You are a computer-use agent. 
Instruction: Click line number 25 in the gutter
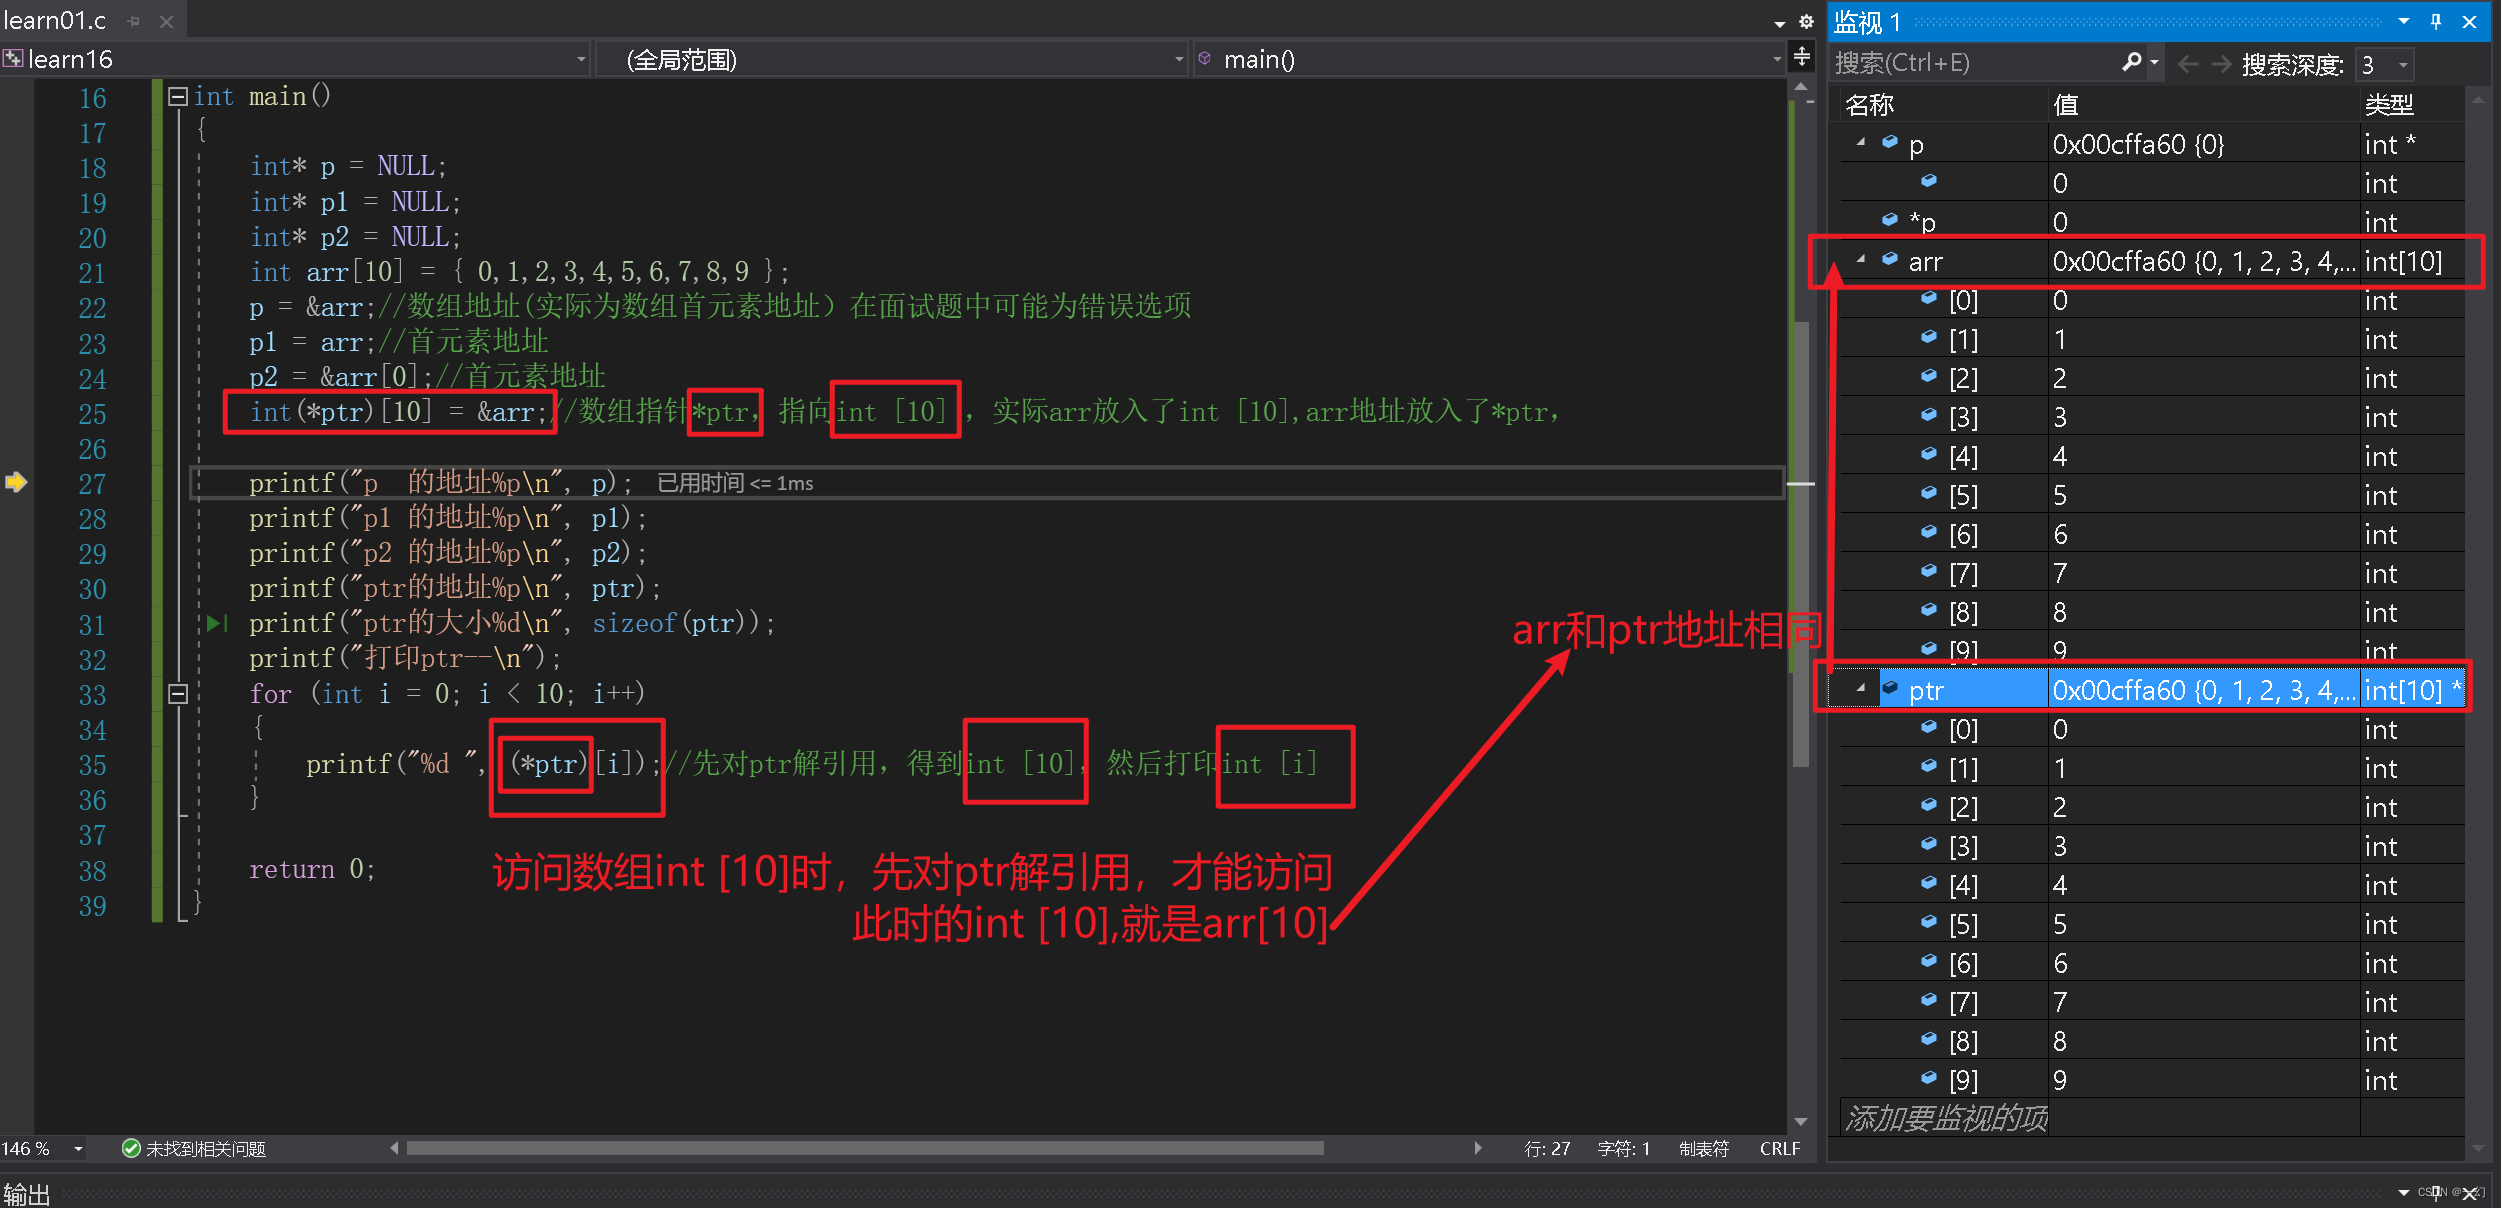coord(92,413)
